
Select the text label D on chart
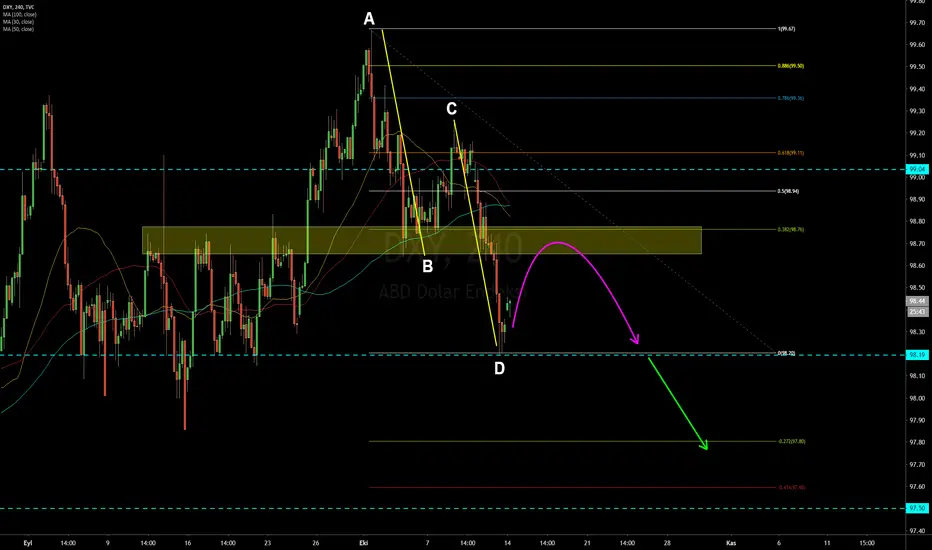[499, 369]
